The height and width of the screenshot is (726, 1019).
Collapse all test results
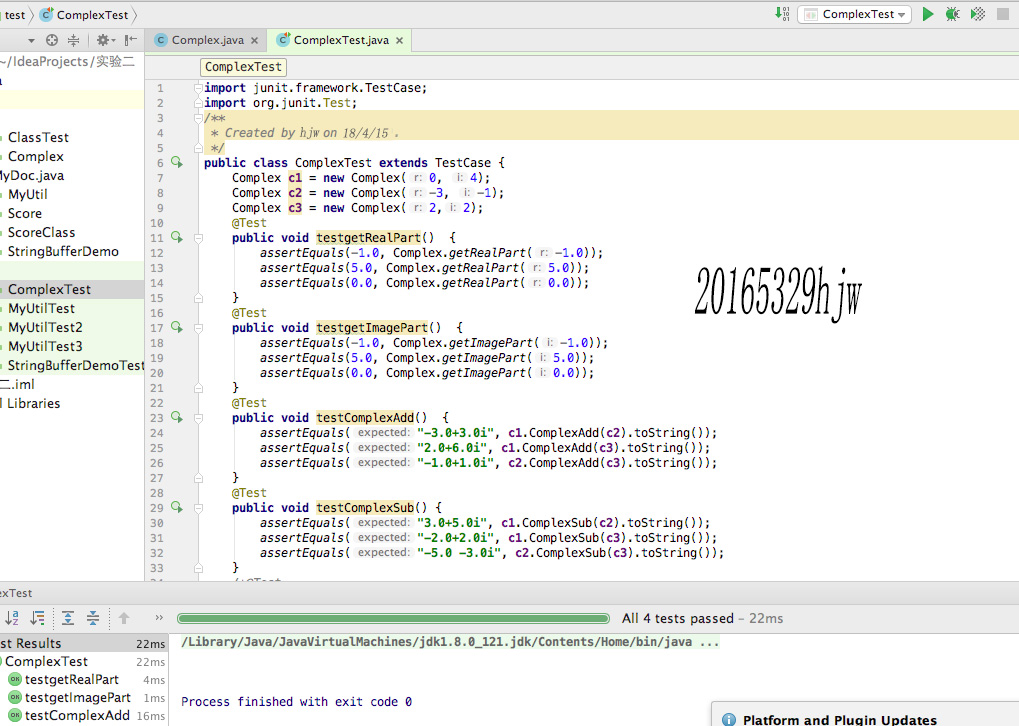point(92,618)
